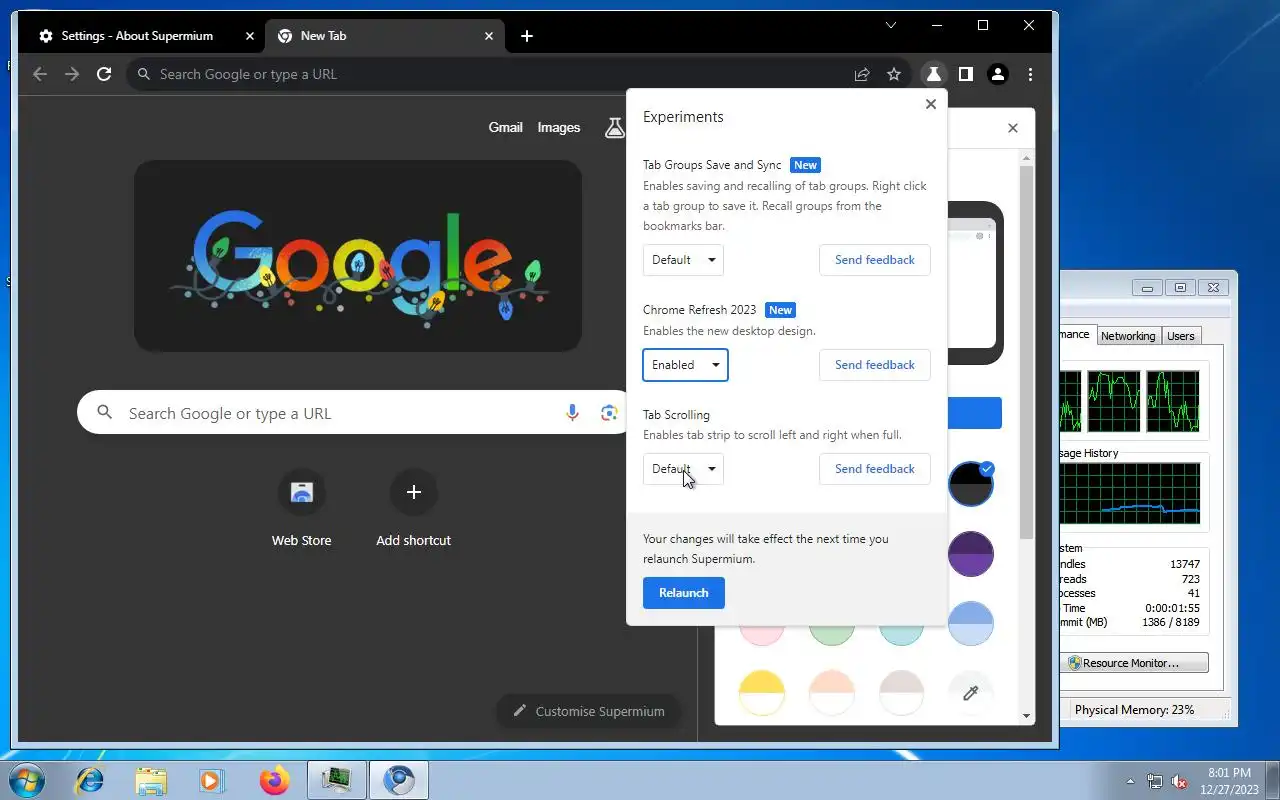The width and height of the screenshot is (1280, 800).
Task: Send feedback for Tab Scrolling
Action: click(x=875, y=469)
